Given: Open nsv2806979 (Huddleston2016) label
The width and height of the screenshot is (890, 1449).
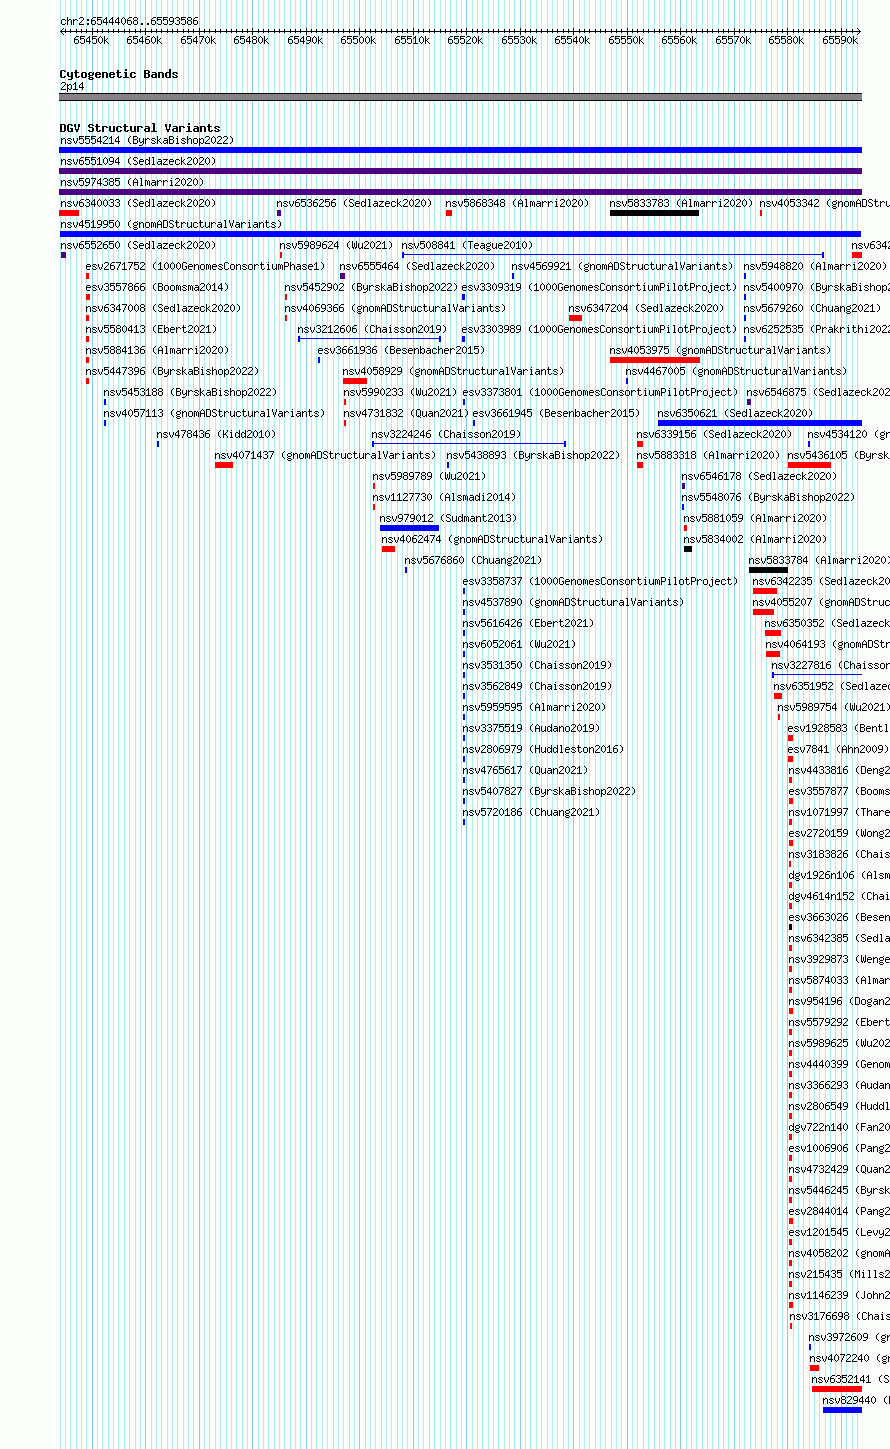Looking at the screenshot, I should click(543, 749).
